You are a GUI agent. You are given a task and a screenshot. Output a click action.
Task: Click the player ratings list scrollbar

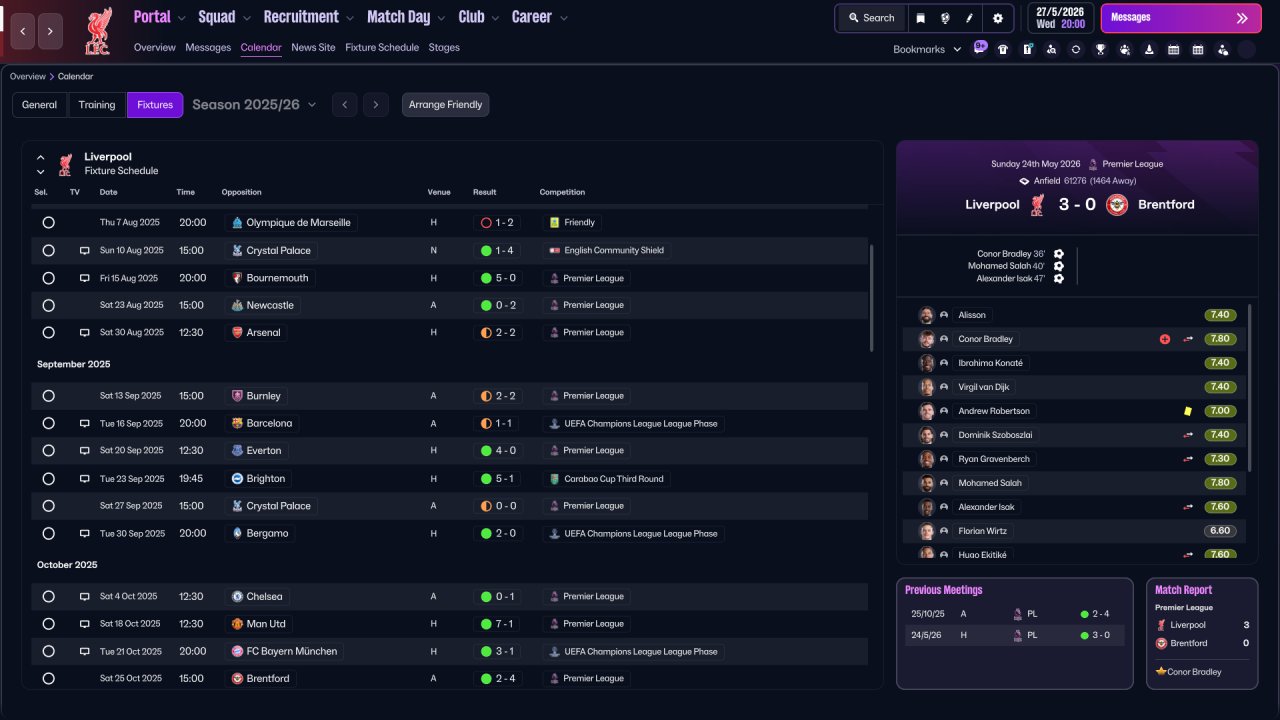tap(1250, 388)
